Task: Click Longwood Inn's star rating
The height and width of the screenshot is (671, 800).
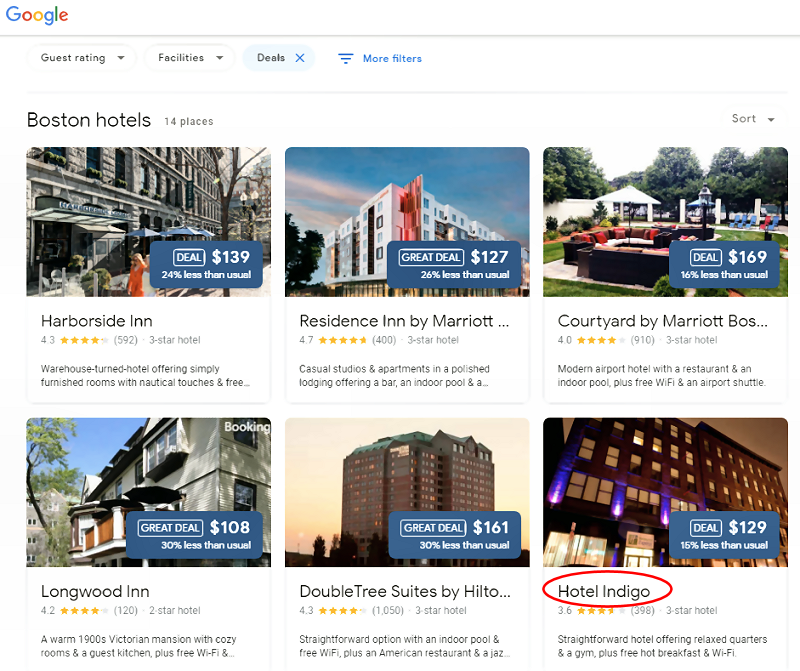Action: point(84,611)
